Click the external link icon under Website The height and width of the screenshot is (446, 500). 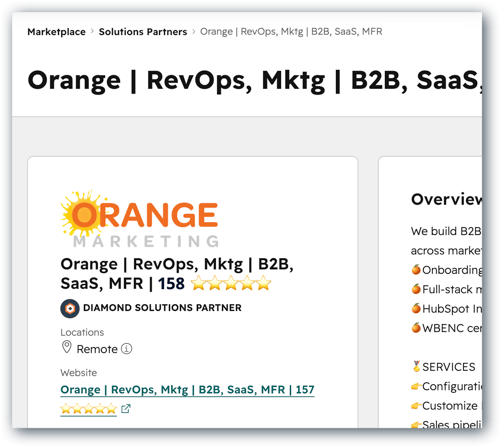[126, 409]
